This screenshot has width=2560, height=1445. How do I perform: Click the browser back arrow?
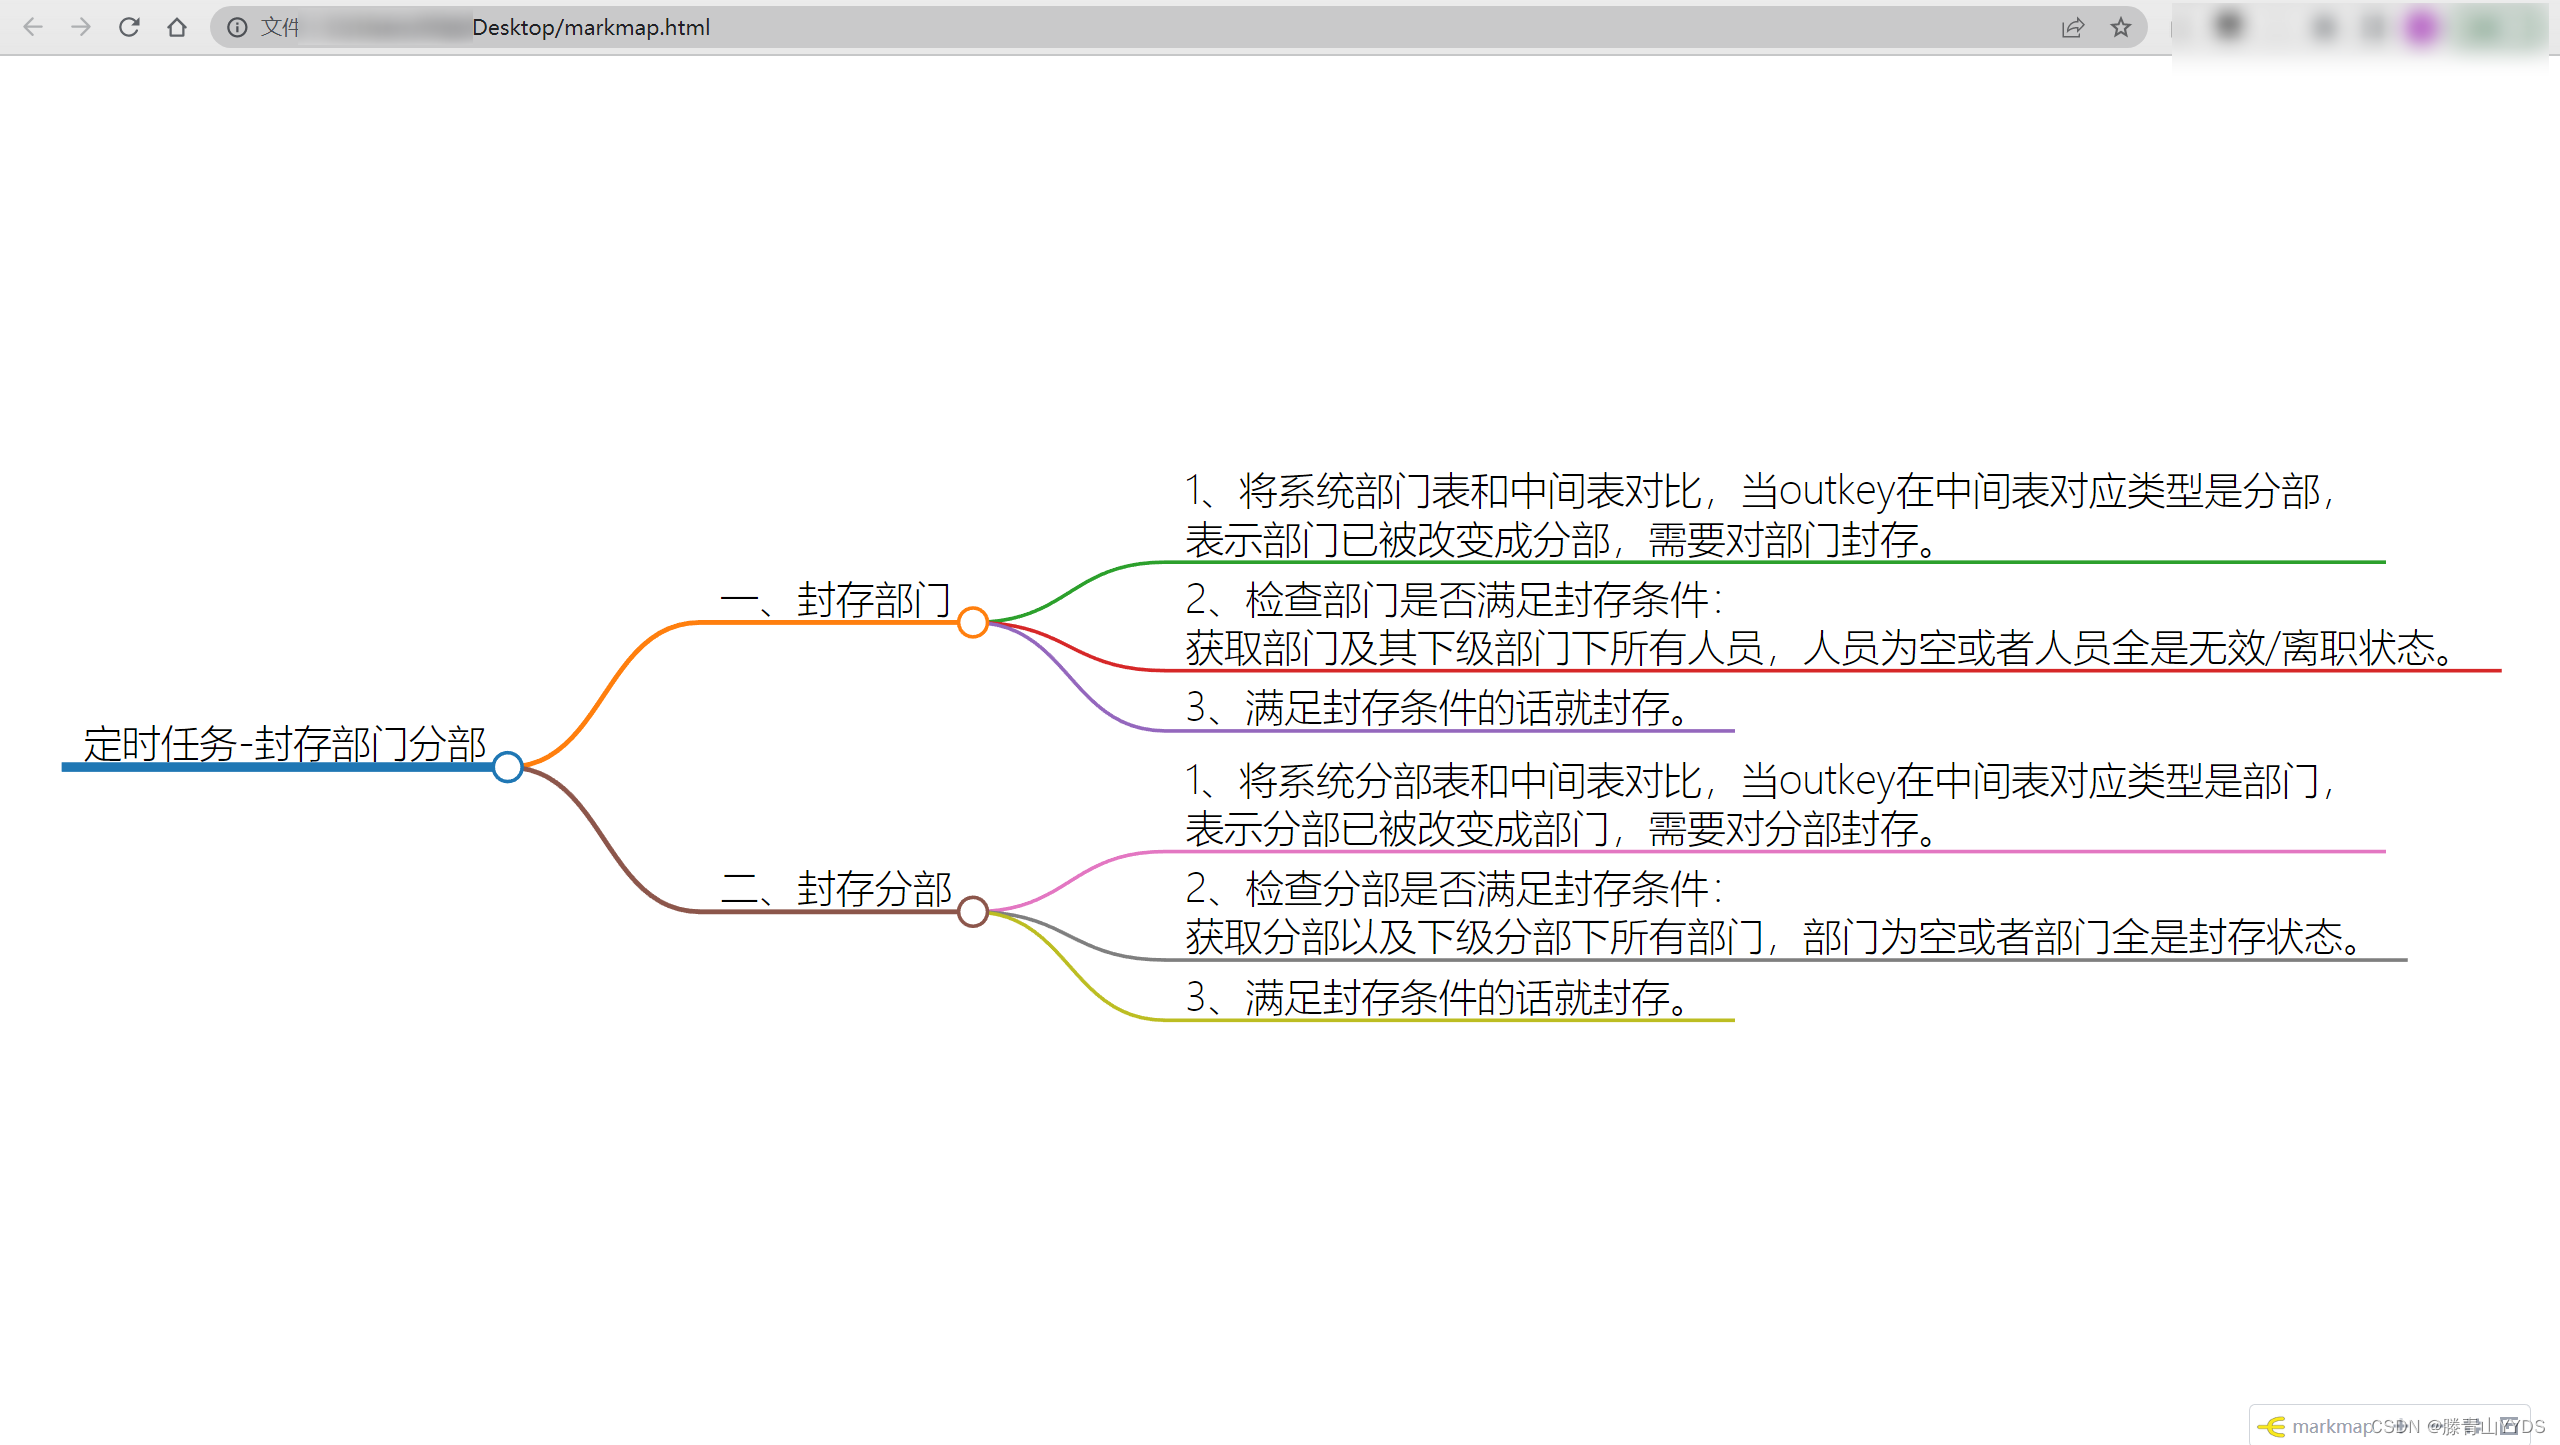pyautogui.click(x=33, y=27)
